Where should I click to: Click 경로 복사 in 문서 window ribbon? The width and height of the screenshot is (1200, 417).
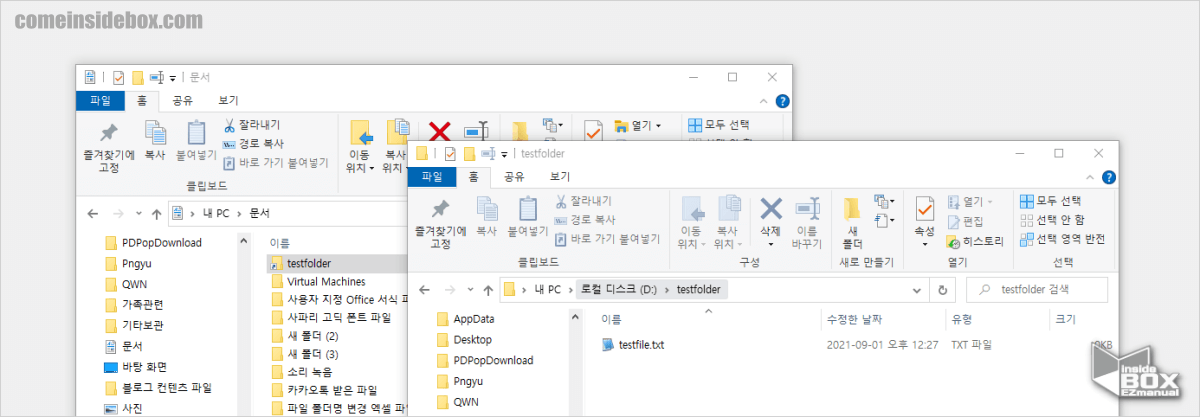[253, 143]
